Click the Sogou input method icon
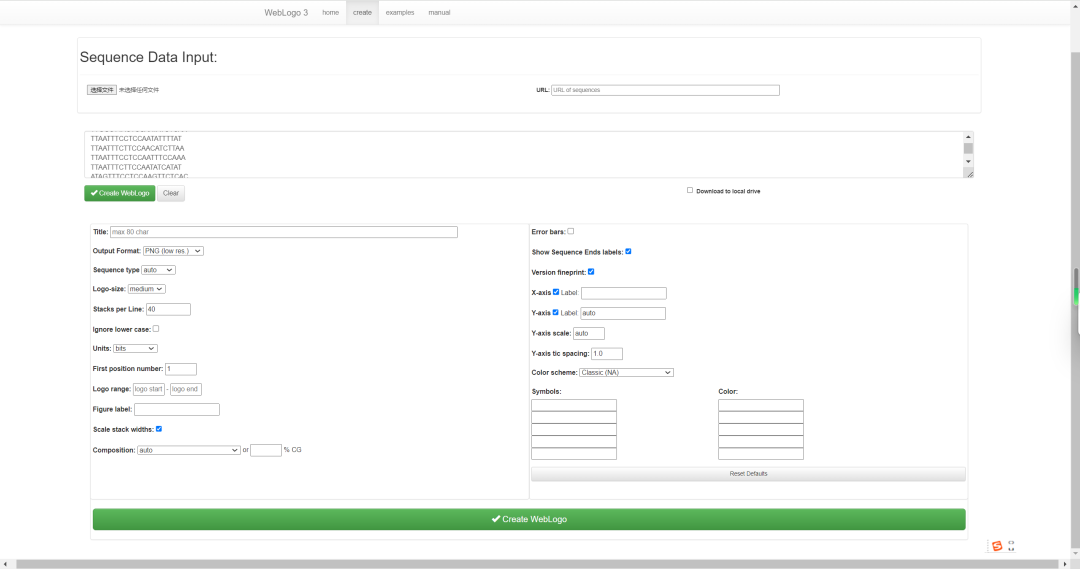The image size is (1080, 569). [x=997, y=546]
